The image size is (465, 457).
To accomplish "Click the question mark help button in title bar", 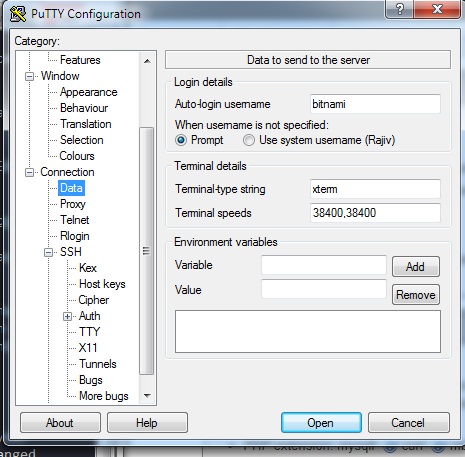I will tap(400, 9).
